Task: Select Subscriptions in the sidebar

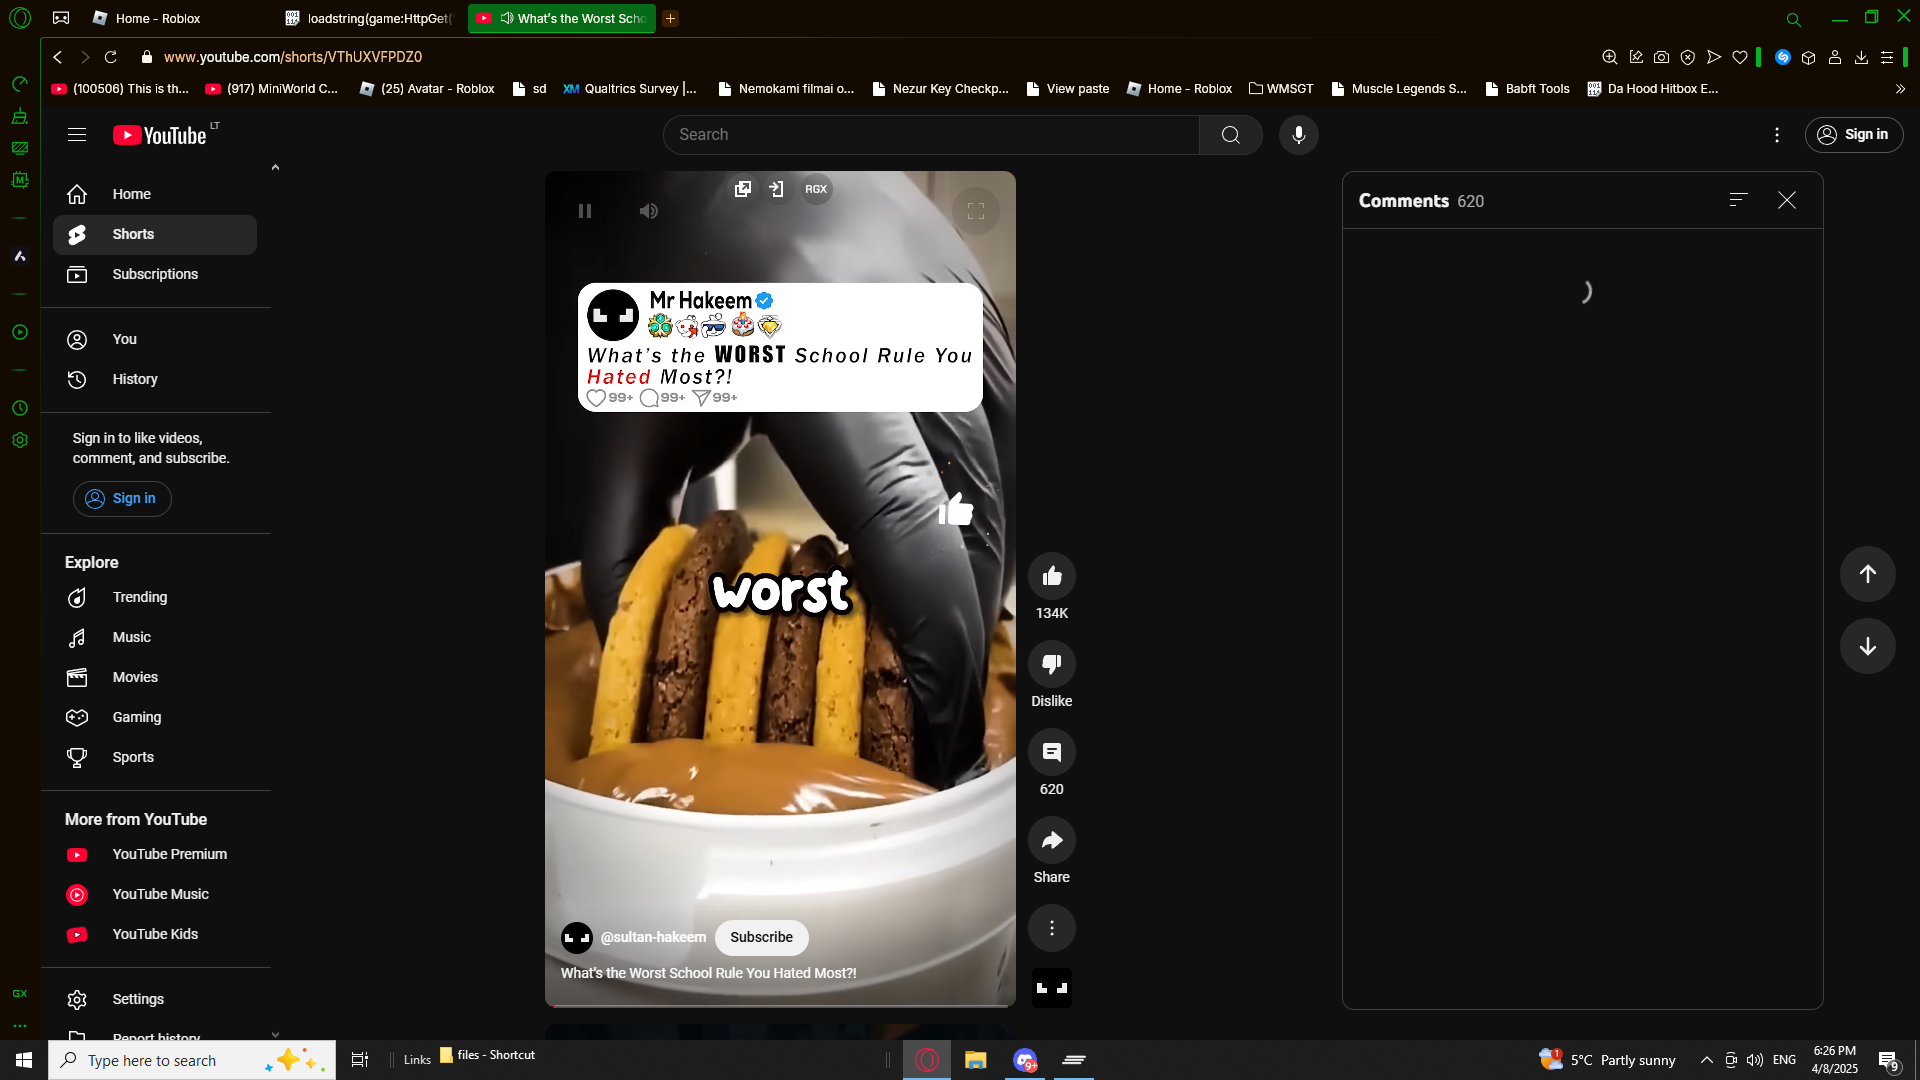Action: (x=155, y=274)
